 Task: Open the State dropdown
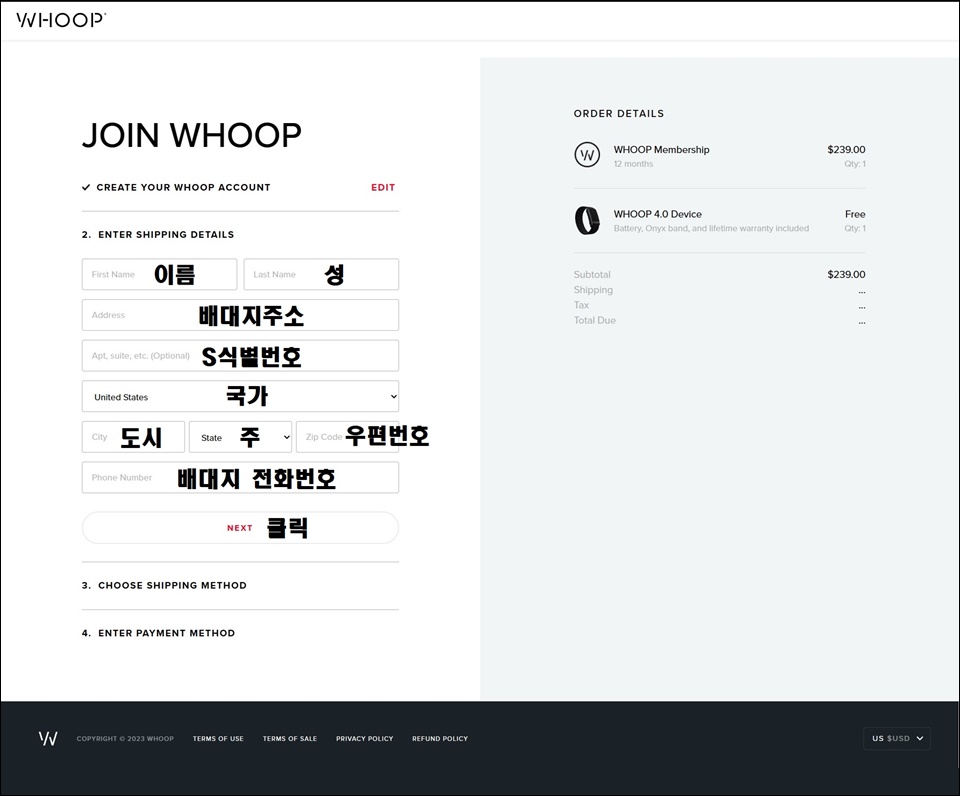(x=241, y=437)
